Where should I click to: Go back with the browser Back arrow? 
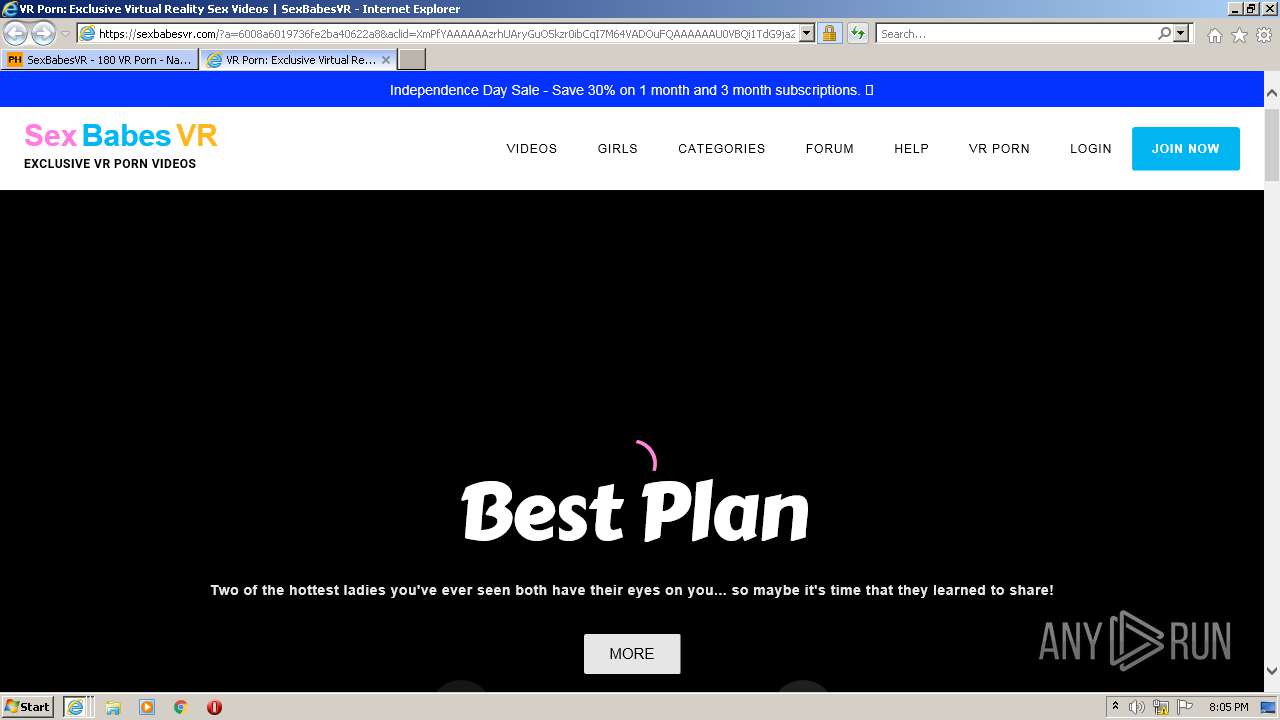15,33
